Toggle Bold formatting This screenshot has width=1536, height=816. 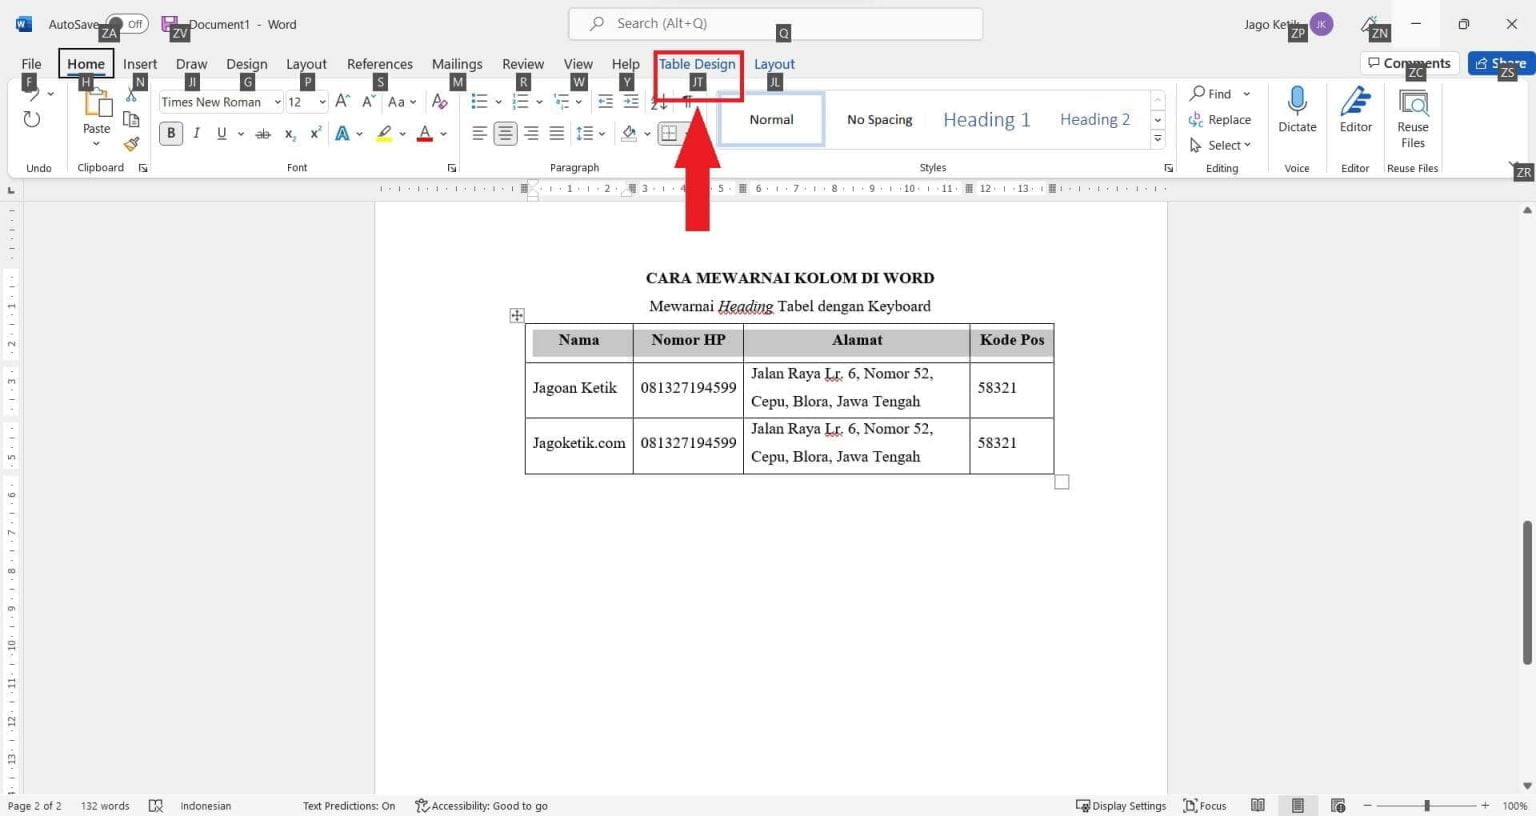(170, 133)
